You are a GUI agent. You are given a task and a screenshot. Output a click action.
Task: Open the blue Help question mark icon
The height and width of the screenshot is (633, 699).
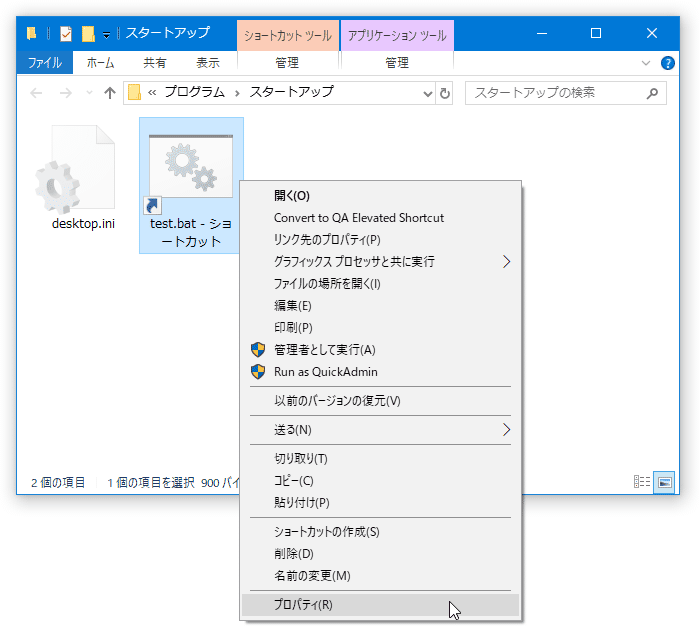tap(667, 63)
